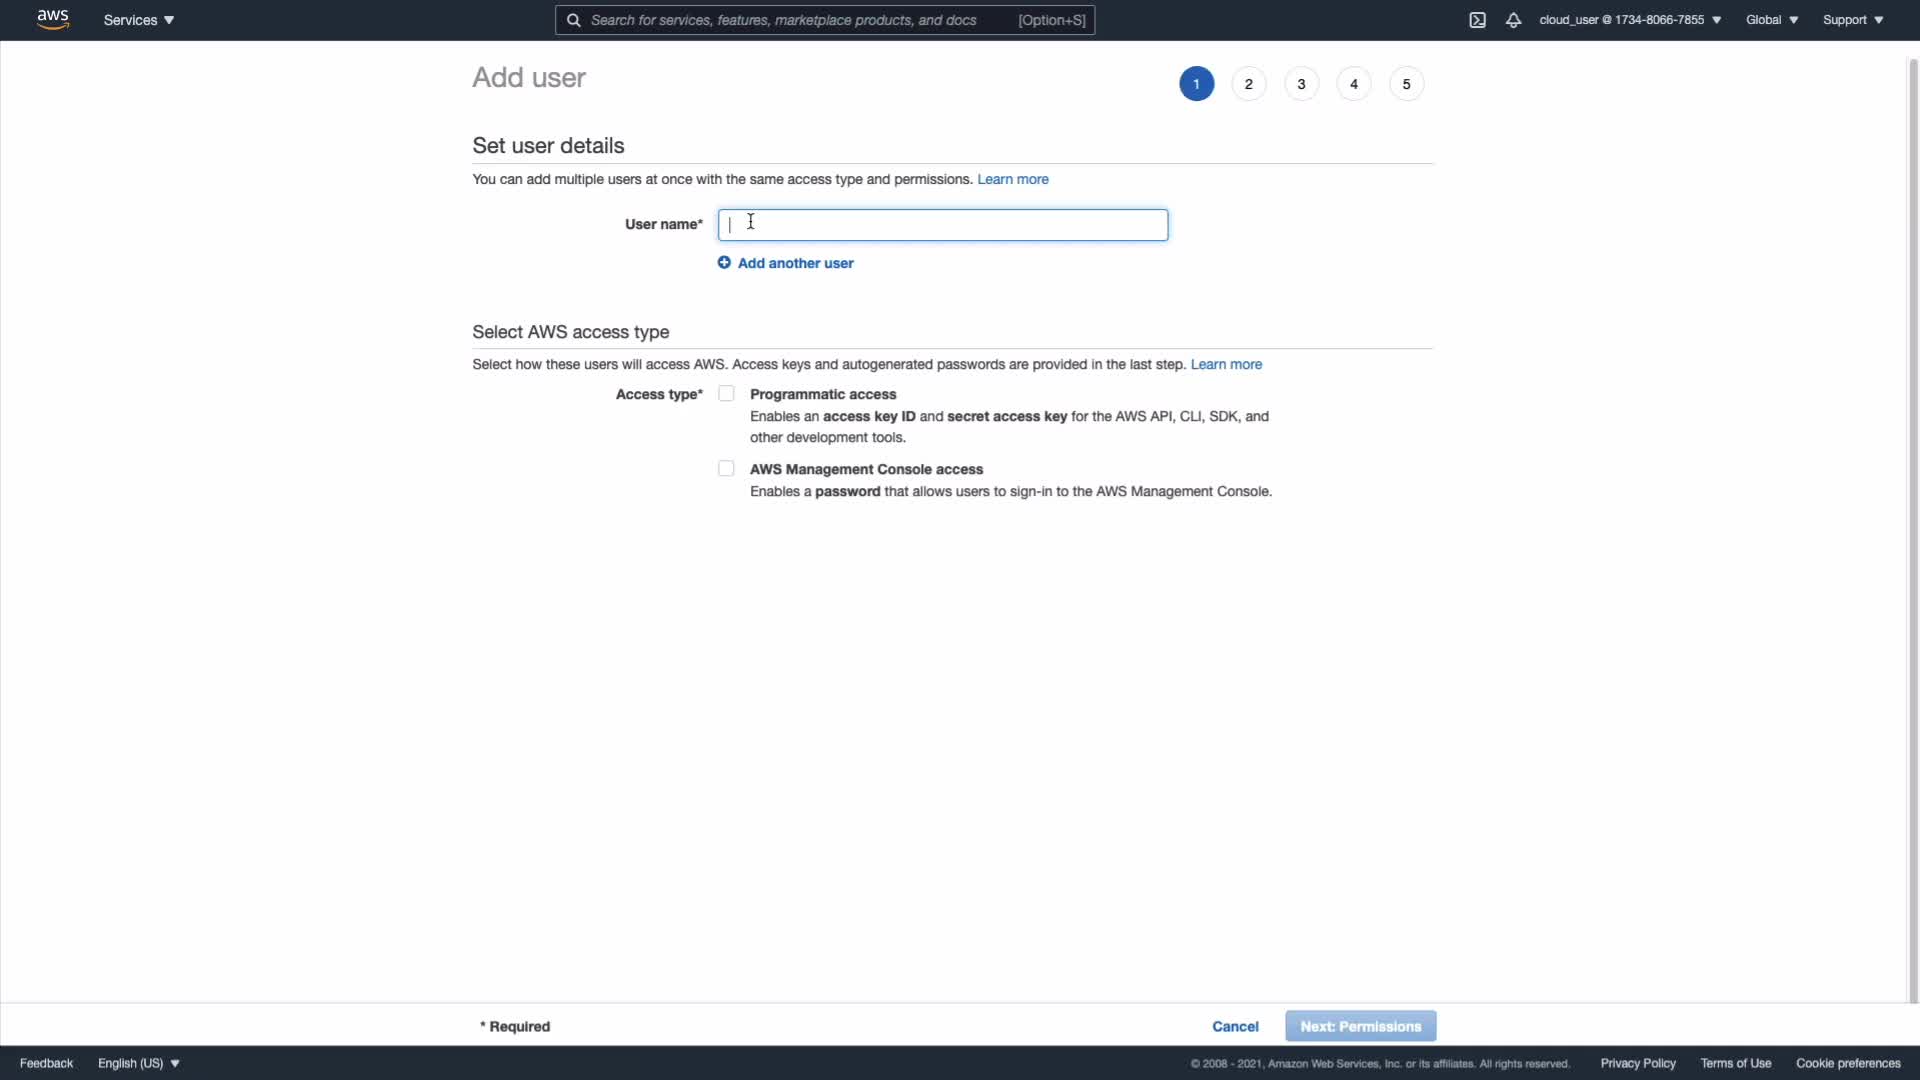Open the Global region dropdown
Screen dimensions: 1920x1080
click(x=1771, y=20)
